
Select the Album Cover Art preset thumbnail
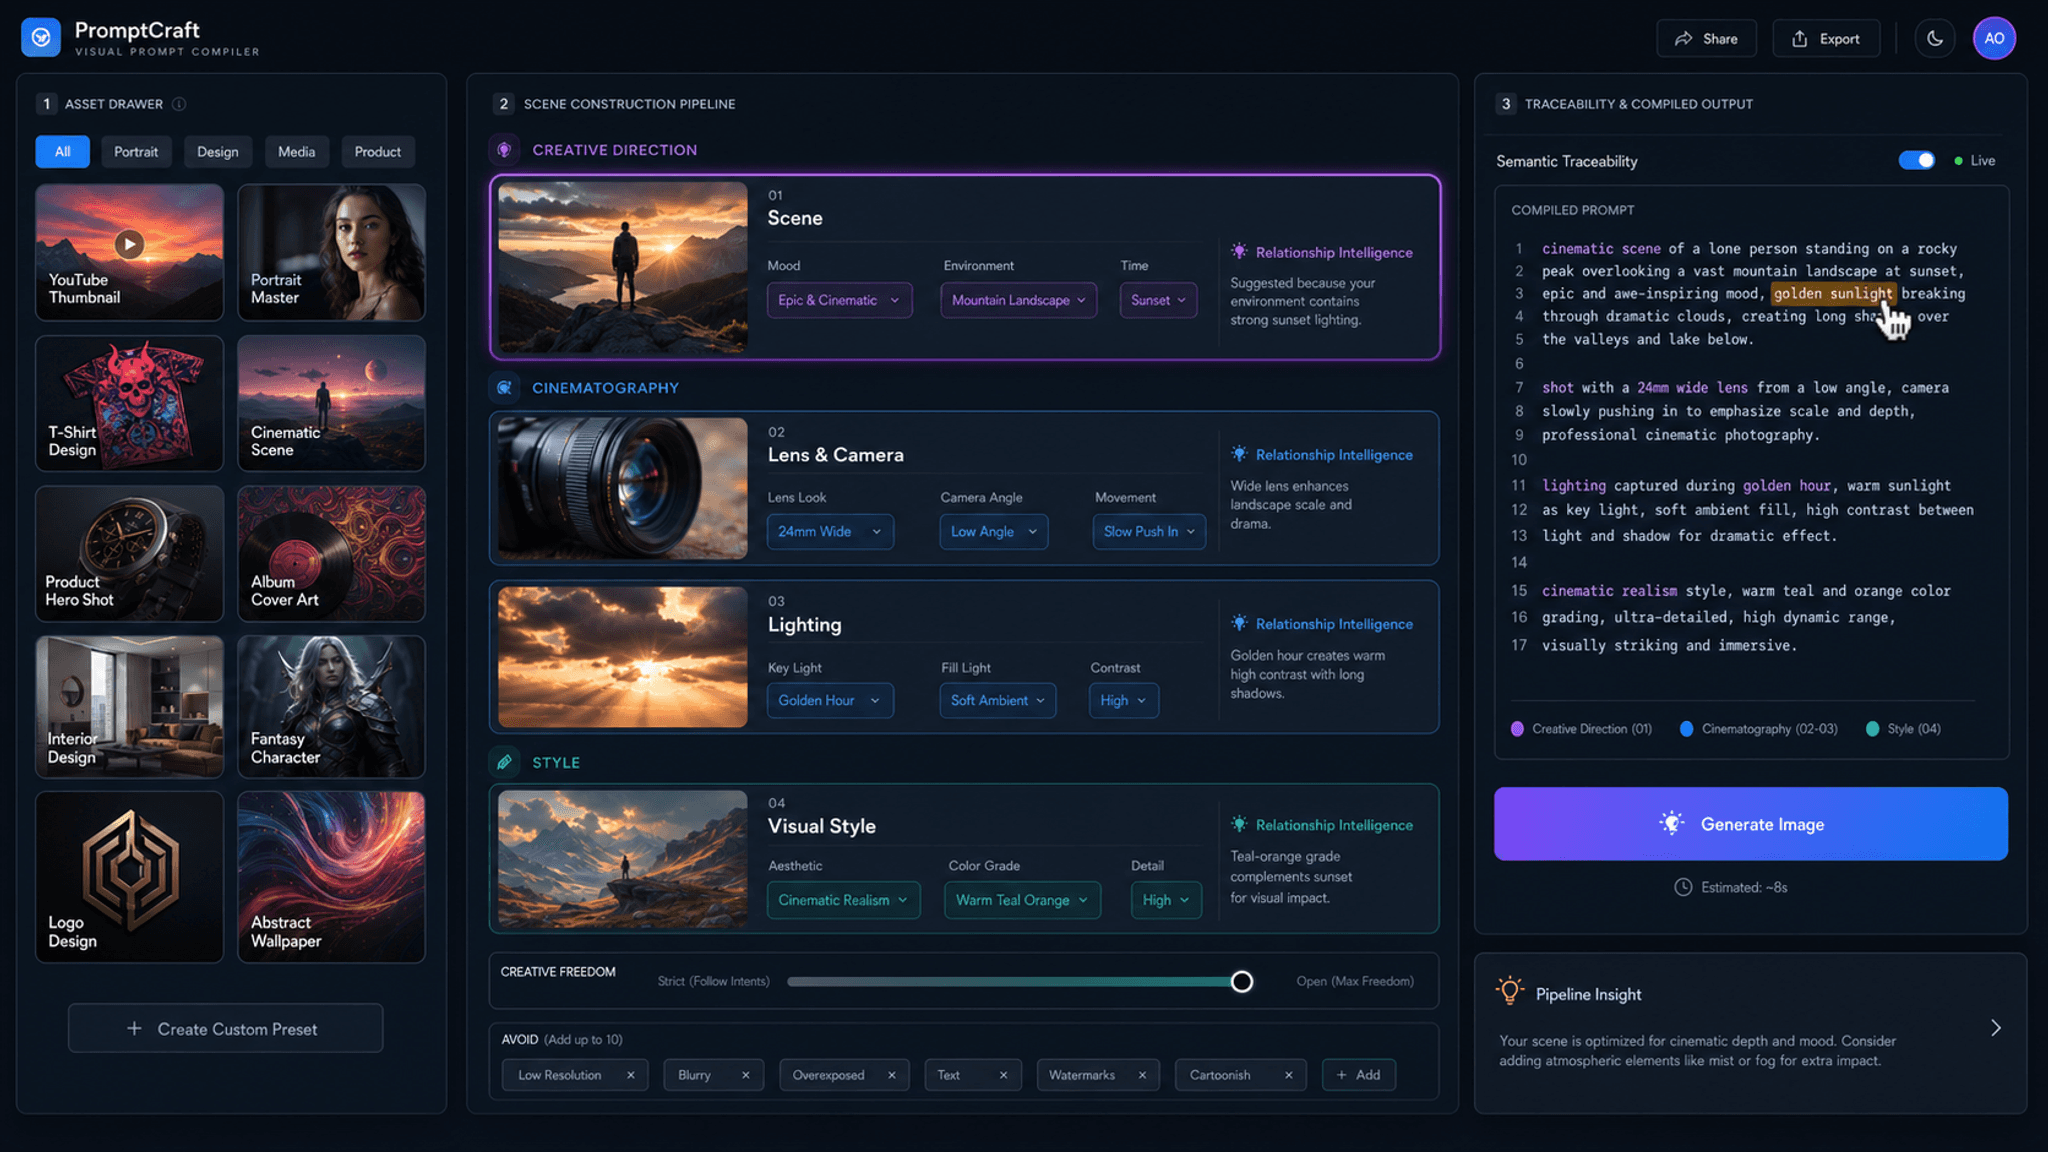tap(332, 554)
